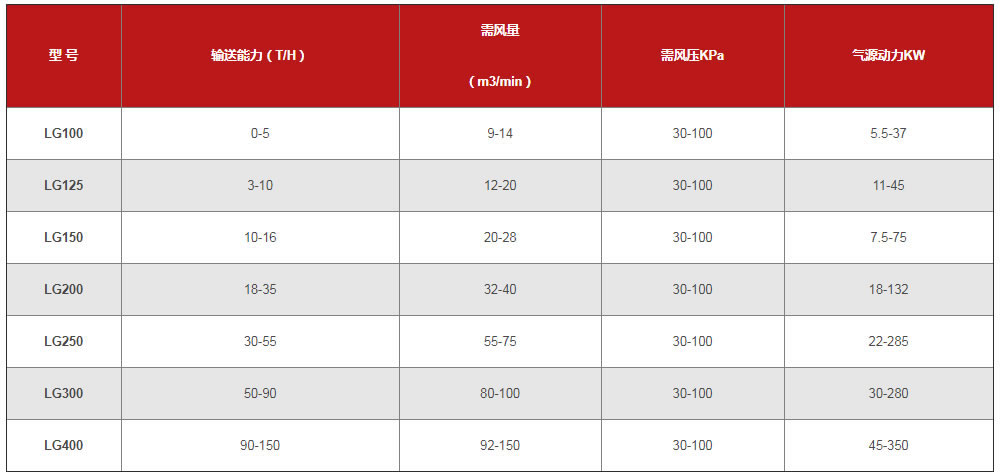The image size is (1000, 476).
Task: Select the 18-35 capacity cell
Action: click(x=260, y=289)
